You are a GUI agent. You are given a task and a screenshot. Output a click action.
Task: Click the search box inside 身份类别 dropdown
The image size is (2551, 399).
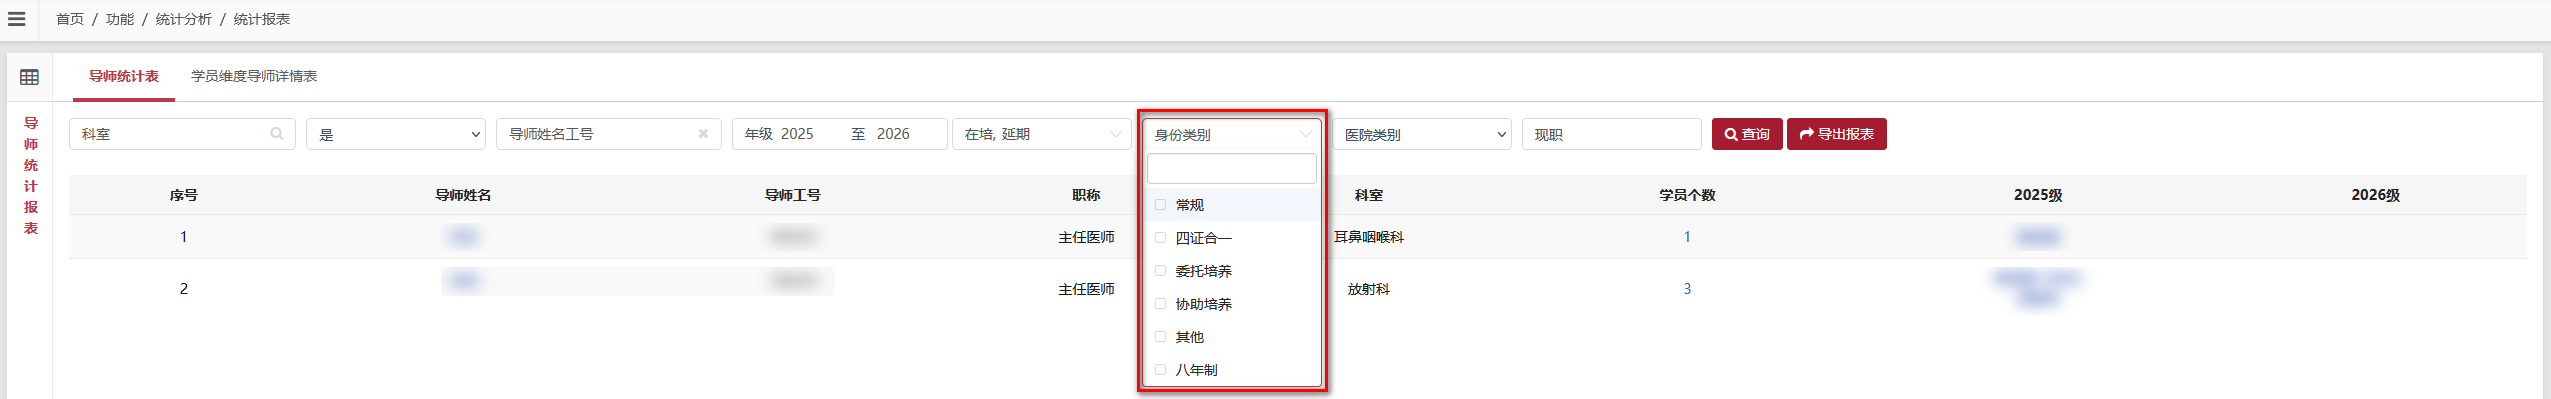pos(1232,168)
